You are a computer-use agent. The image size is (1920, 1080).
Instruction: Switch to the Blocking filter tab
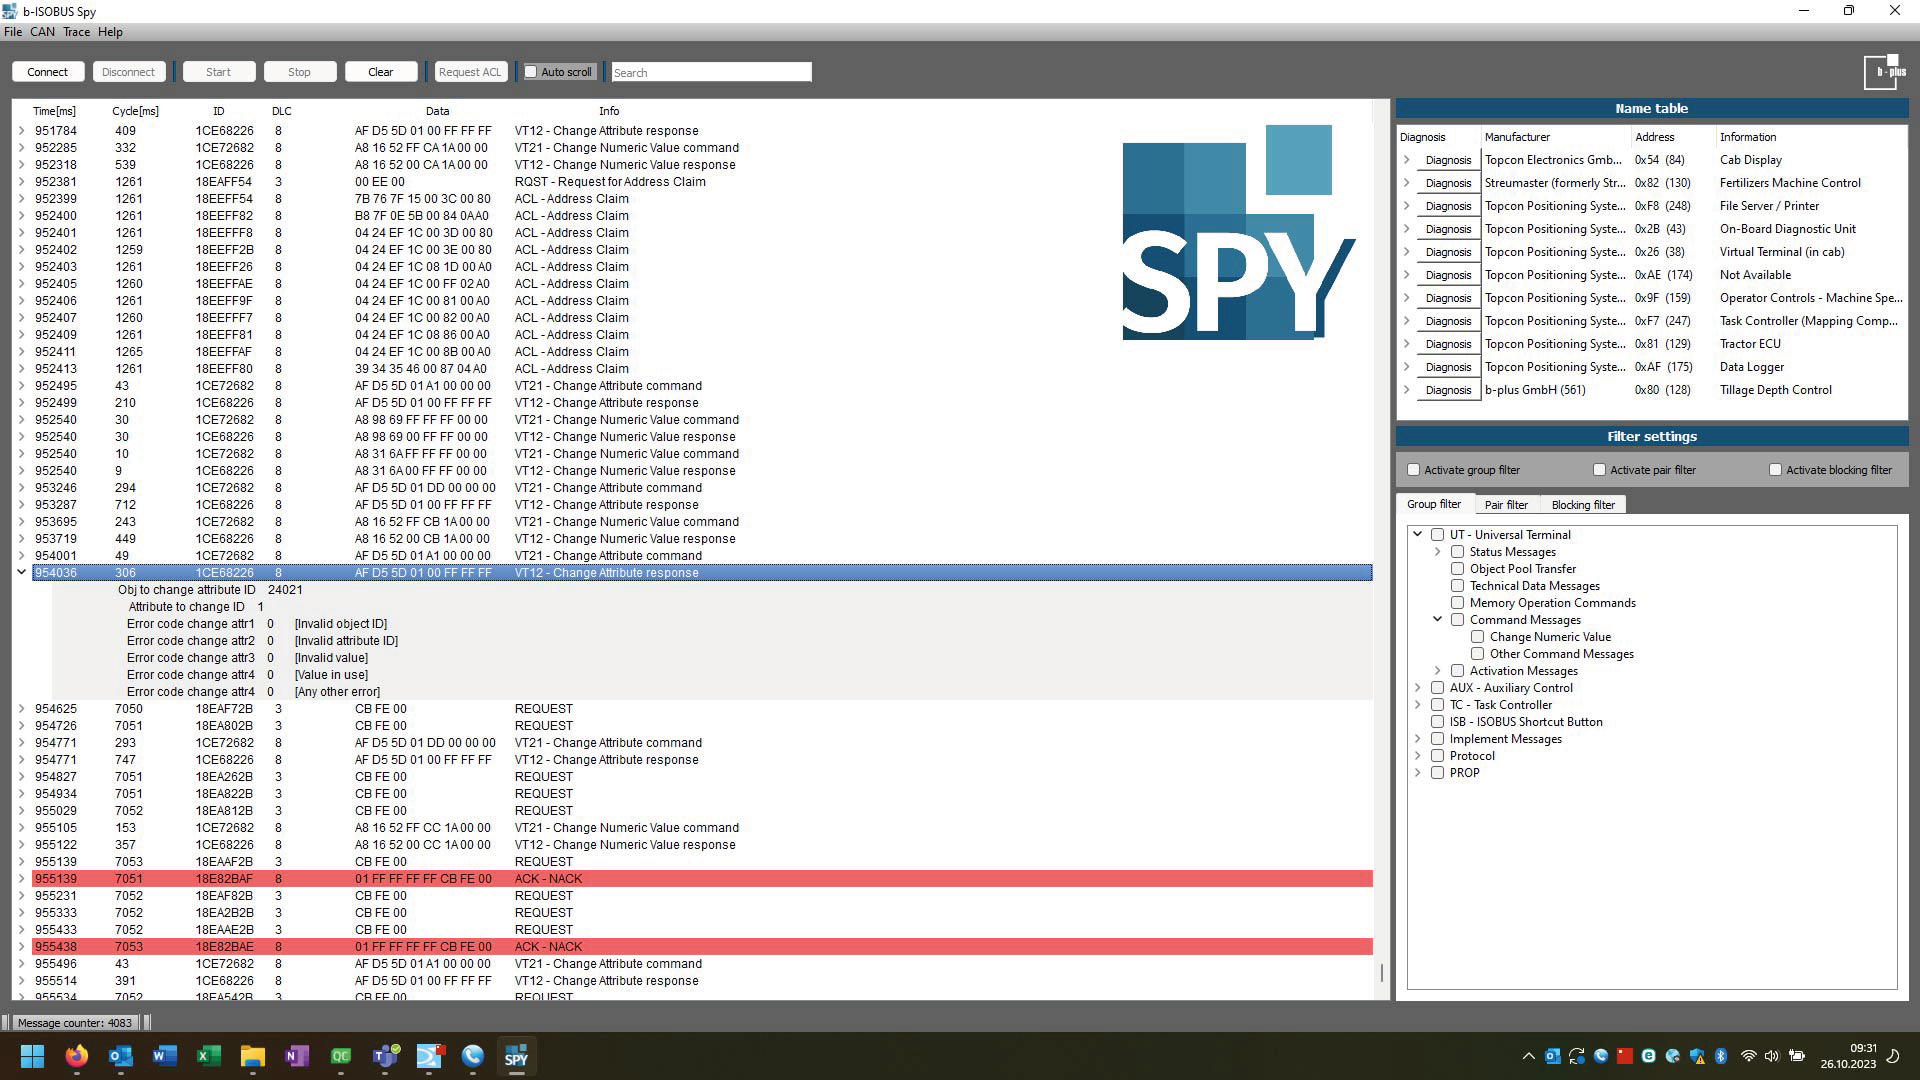tap(1583, 505)
